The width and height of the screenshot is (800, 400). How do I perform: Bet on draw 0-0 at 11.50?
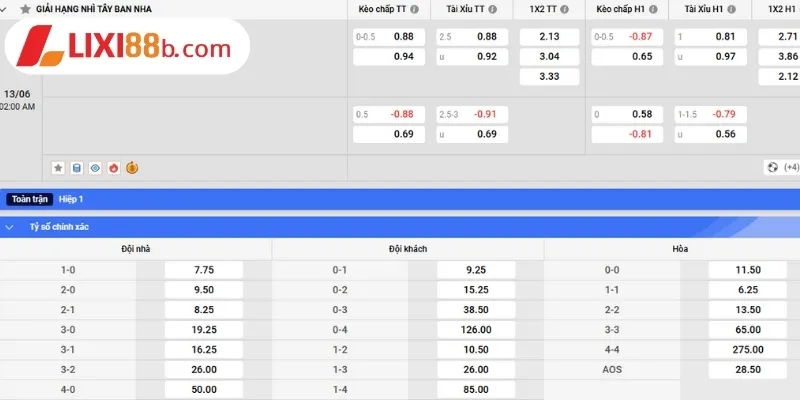click(x=748, y=270)
